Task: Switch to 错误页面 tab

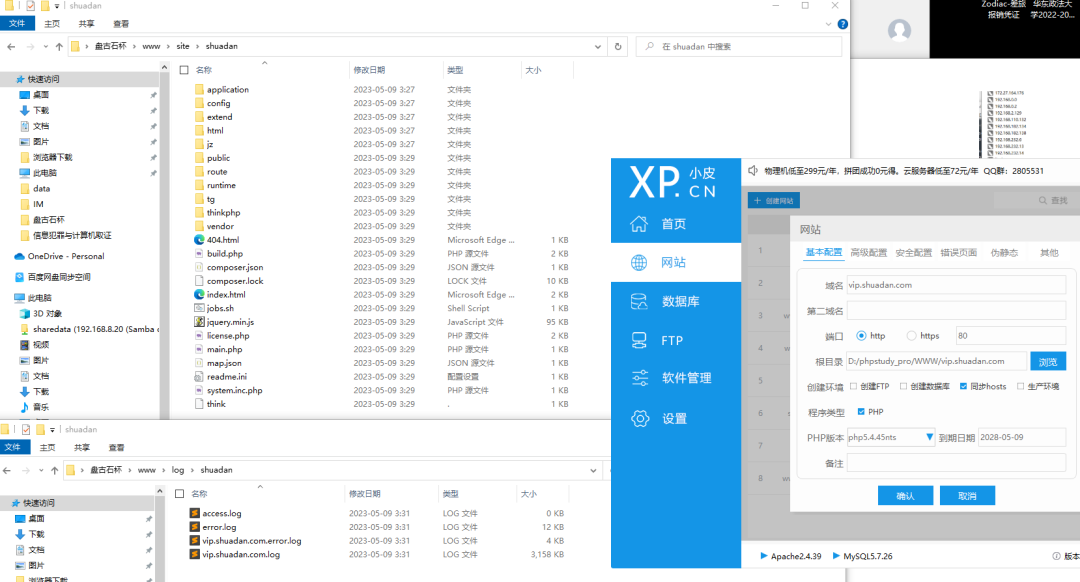Action: click(959, 253)
